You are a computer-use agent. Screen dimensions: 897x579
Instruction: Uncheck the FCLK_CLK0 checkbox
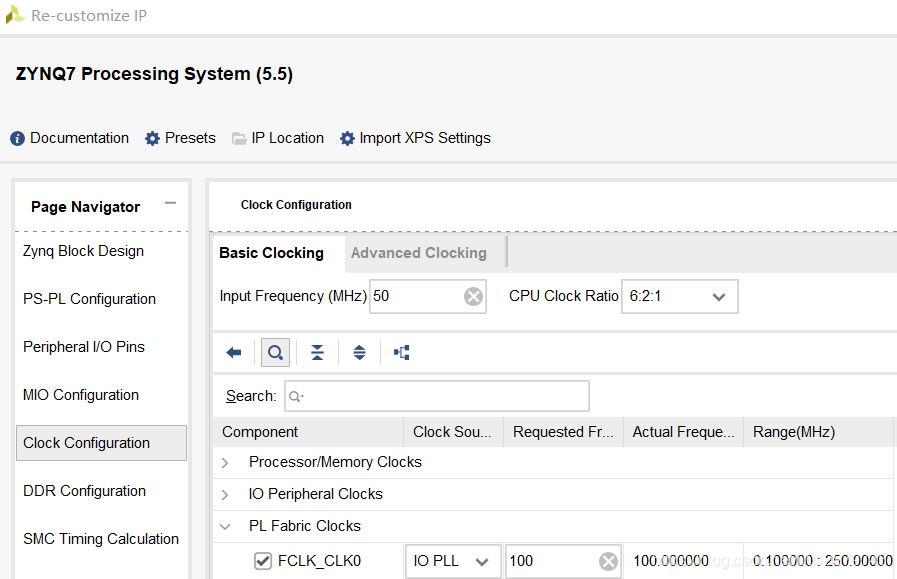[263, 561]
